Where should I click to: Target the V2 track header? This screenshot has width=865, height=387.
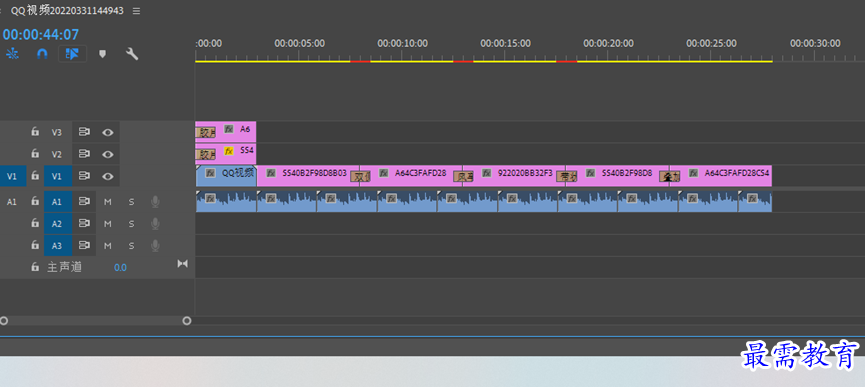[57, 154]
